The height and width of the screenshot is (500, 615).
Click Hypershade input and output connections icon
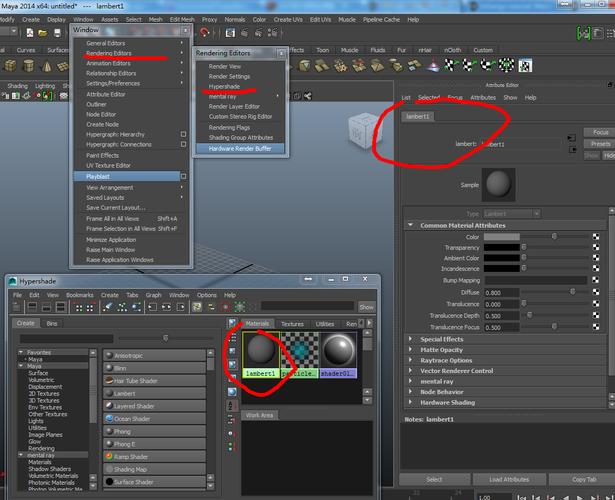[x=166, y=307]
